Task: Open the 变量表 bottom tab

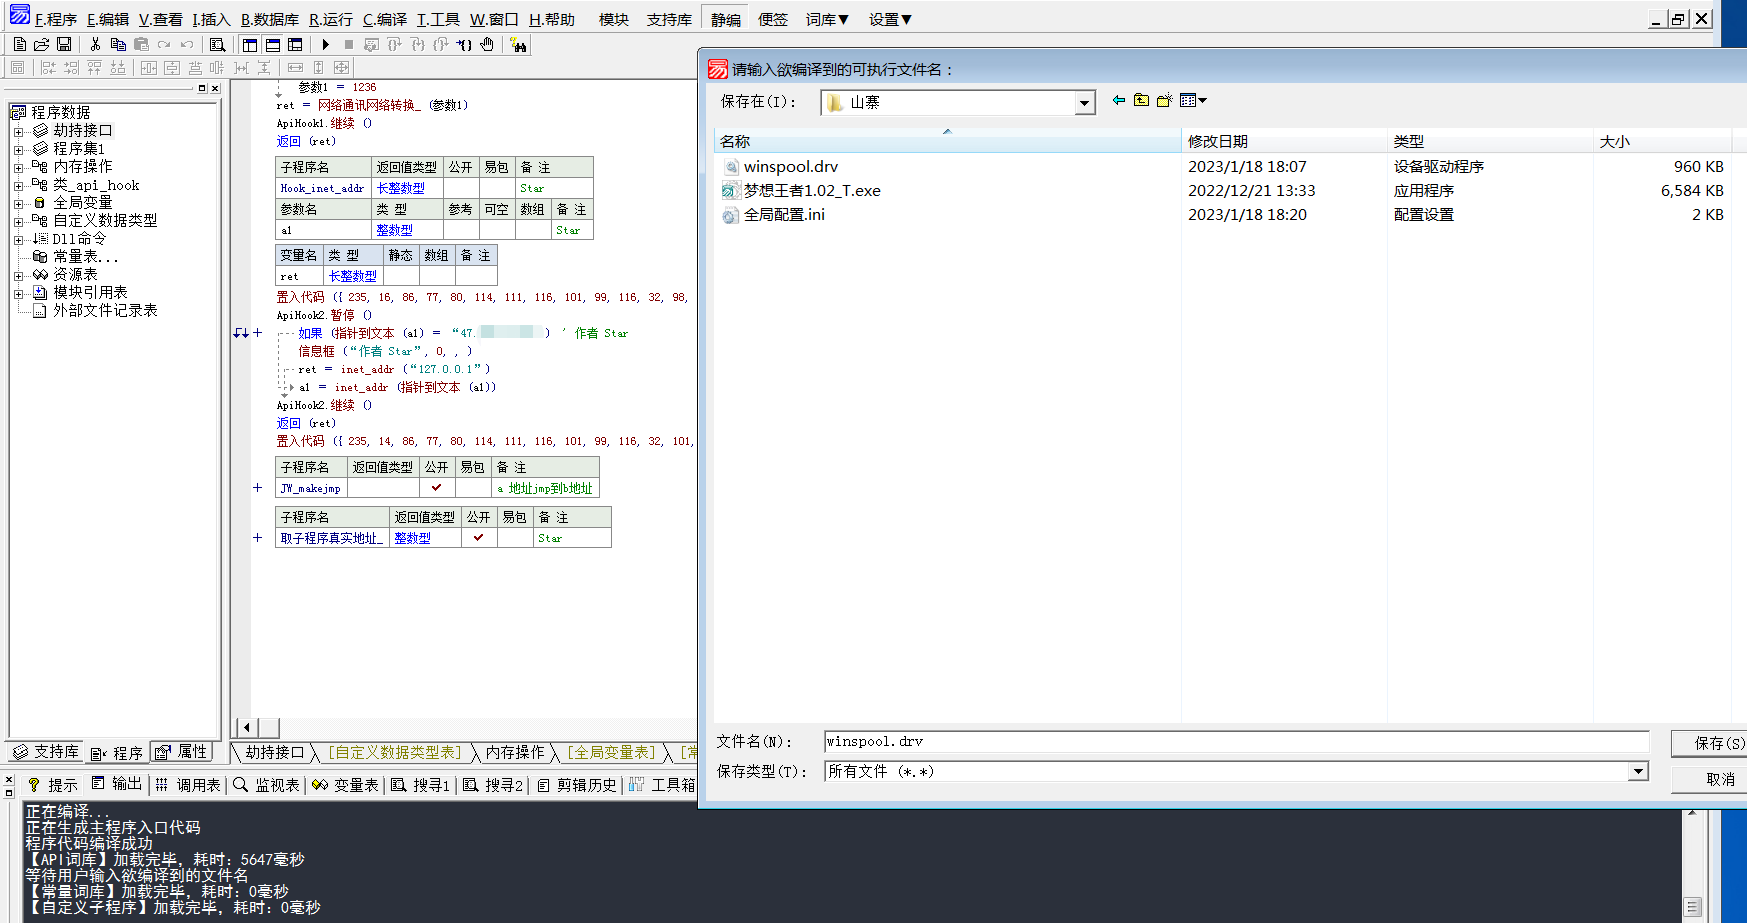Action: coord(345,785)
